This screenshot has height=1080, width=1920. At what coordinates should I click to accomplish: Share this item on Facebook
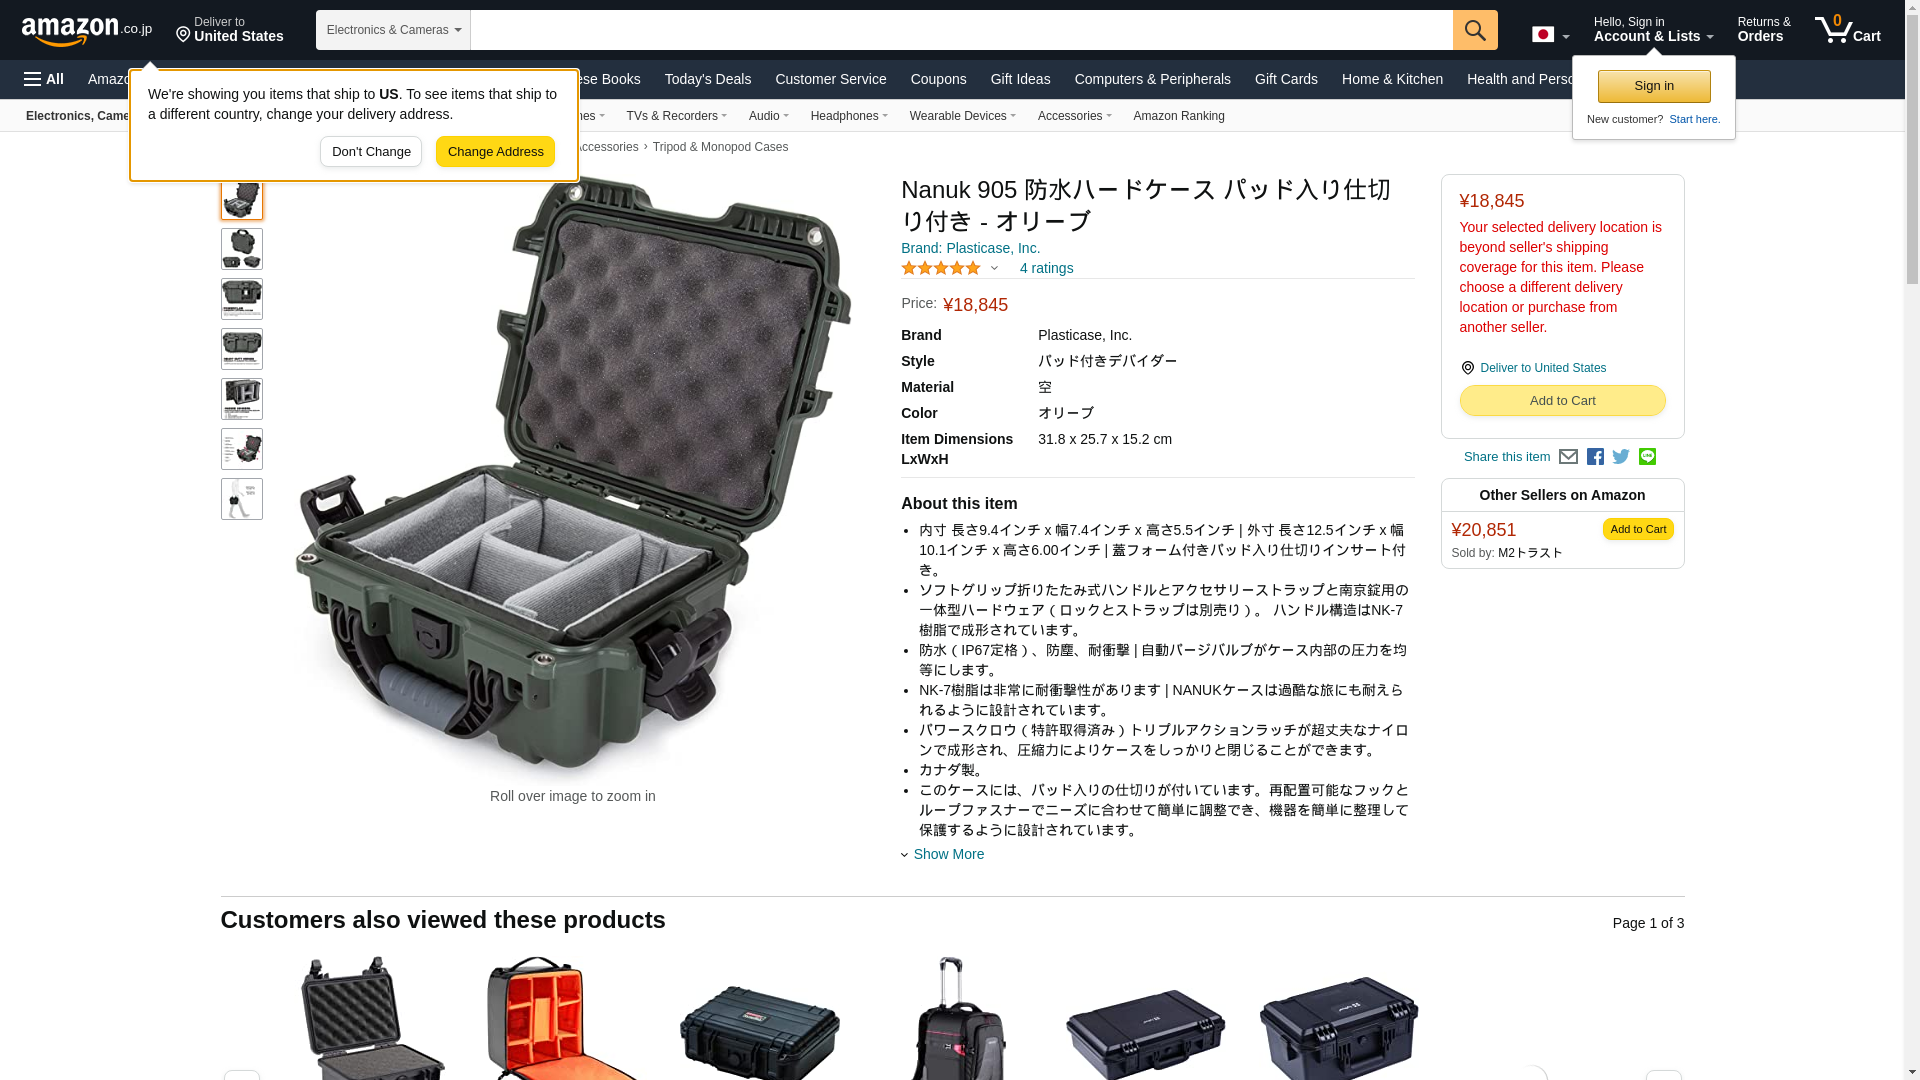point(1595,457)
